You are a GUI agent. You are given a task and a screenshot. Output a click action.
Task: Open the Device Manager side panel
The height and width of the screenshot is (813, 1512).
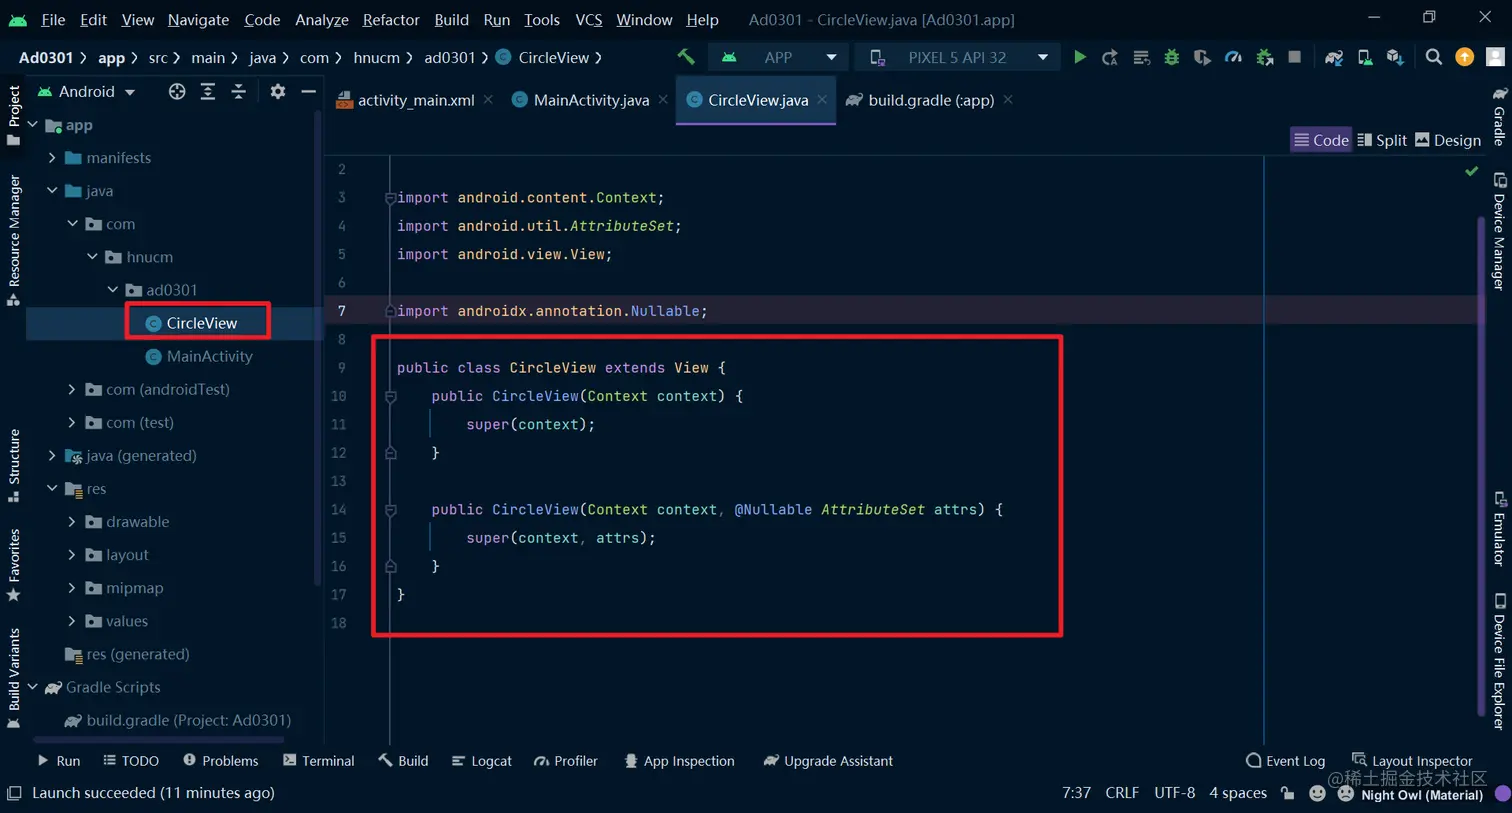[x=1499, y=232]
